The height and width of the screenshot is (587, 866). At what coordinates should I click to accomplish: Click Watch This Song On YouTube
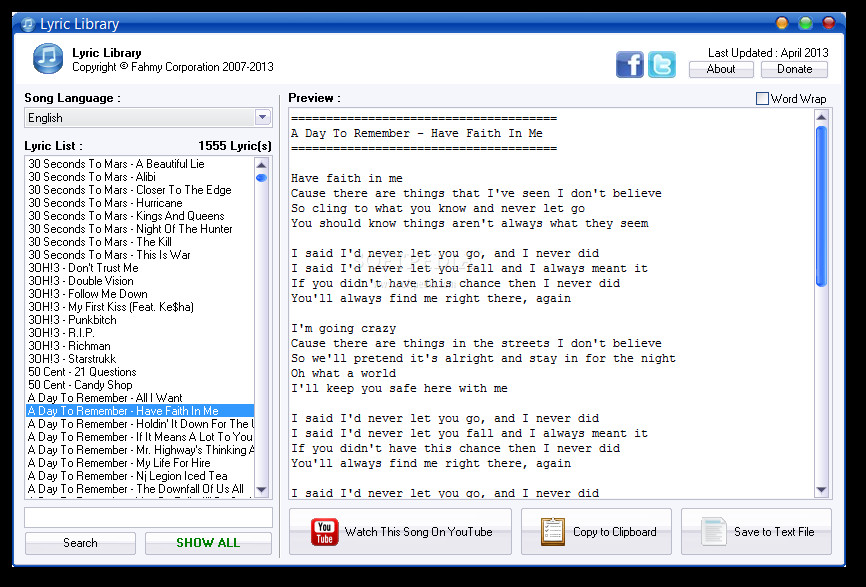[400, 532]
